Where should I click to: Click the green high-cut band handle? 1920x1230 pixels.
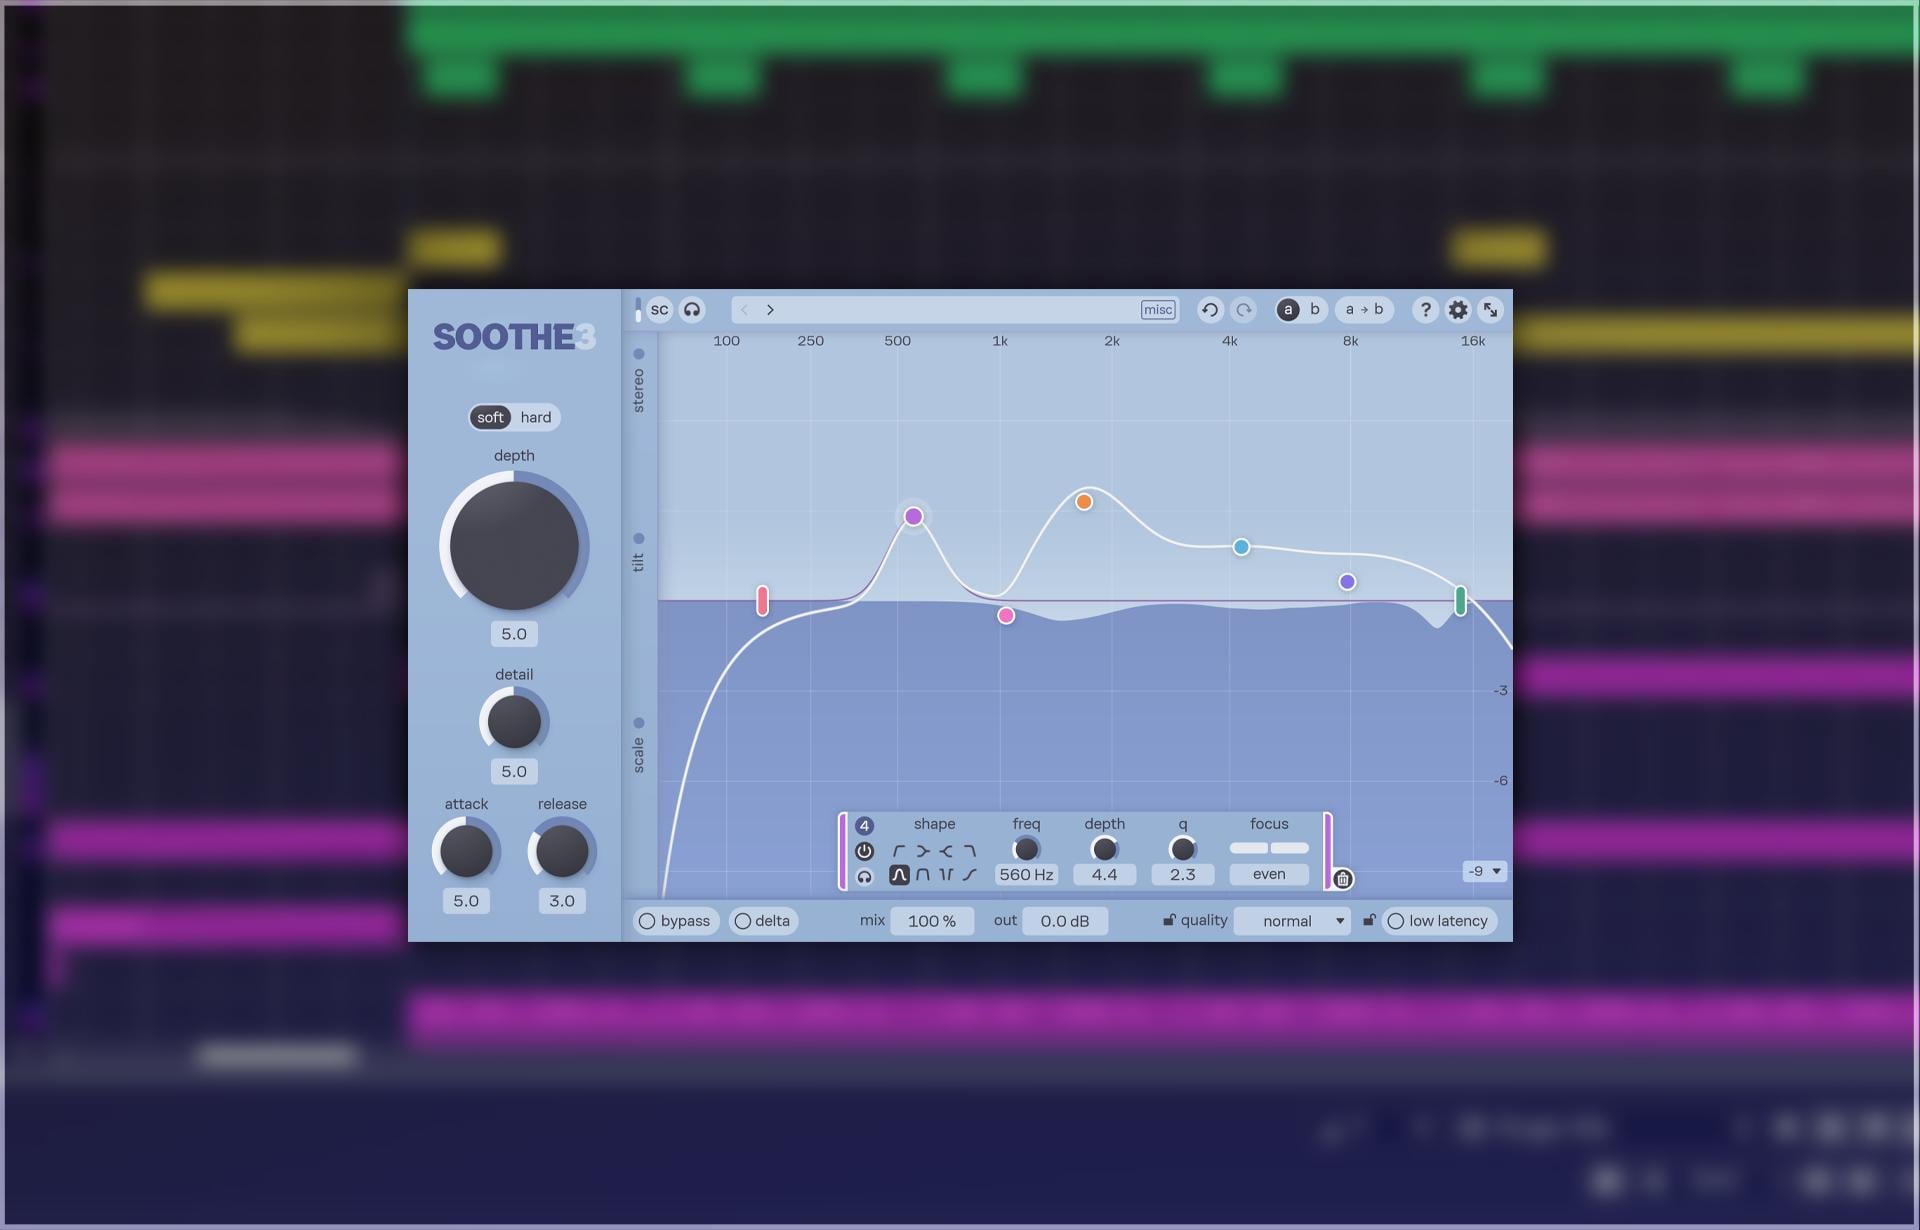coord(1461,601)
